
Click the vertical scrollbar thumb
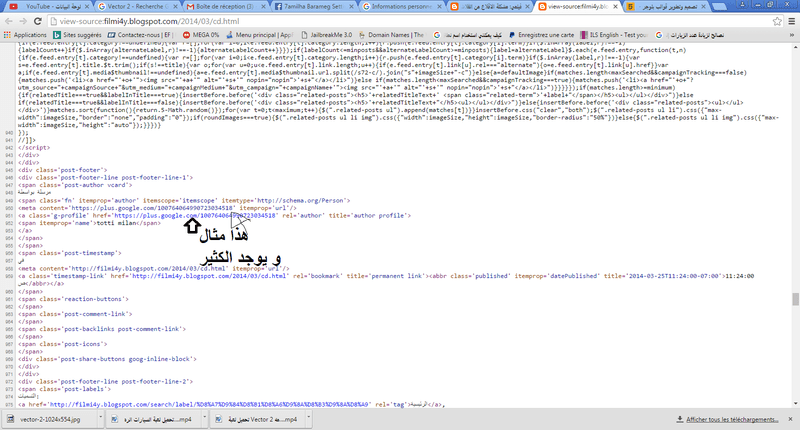(795, 299)
